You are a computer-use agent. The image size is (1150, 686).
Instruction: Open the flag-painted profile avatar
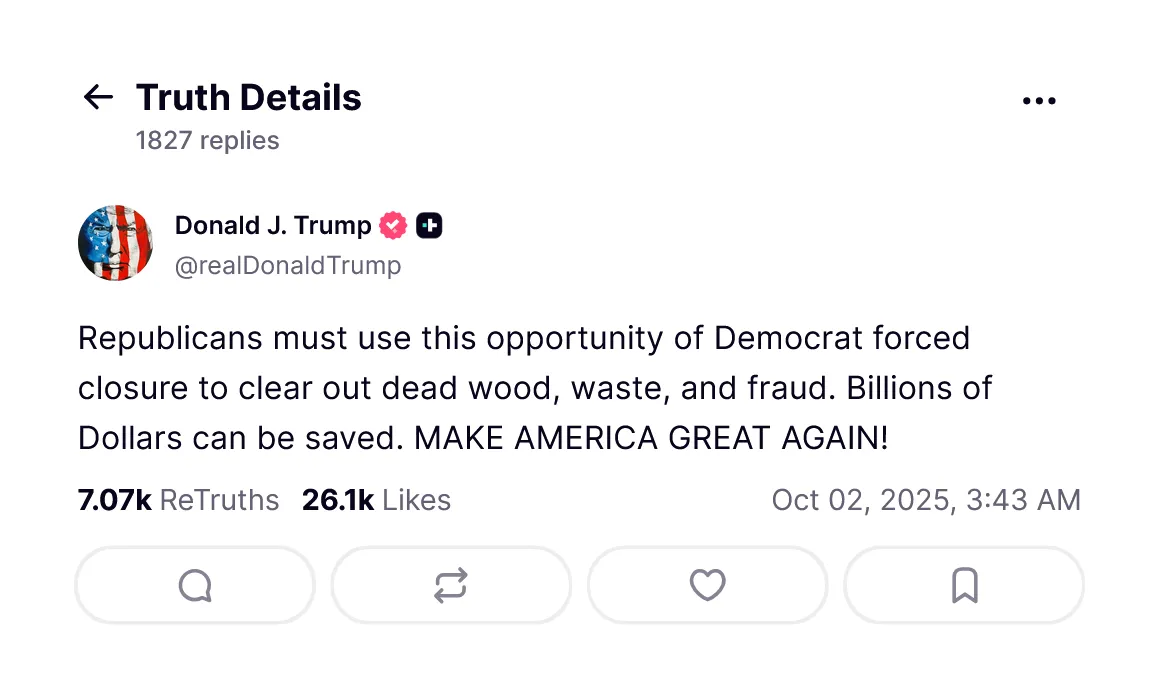coord(116,243)
